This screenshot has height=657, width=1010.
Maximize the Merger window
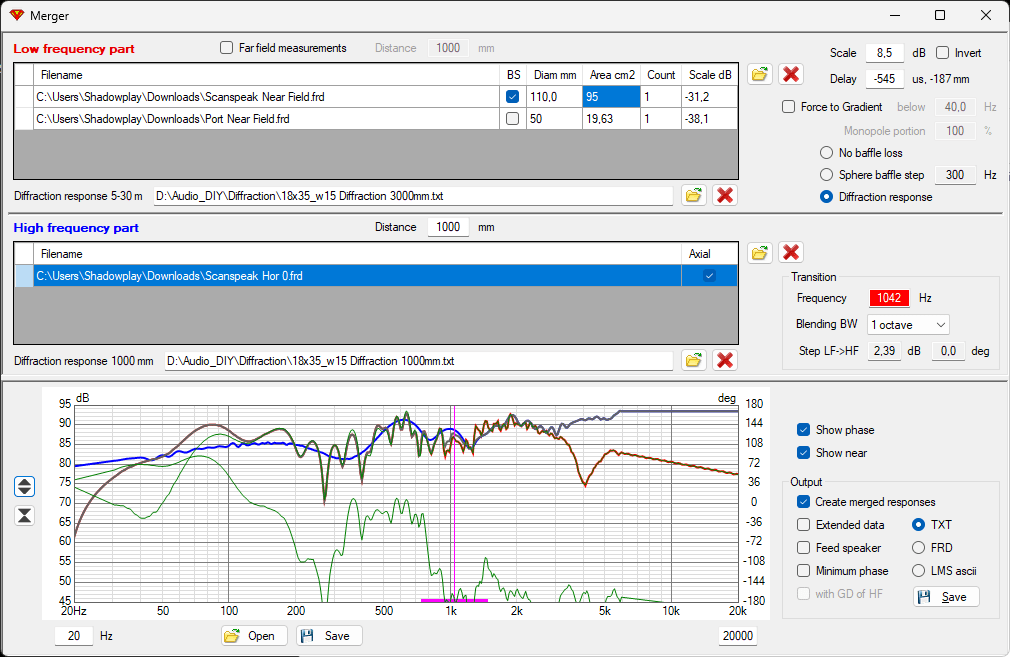[940, 15]
